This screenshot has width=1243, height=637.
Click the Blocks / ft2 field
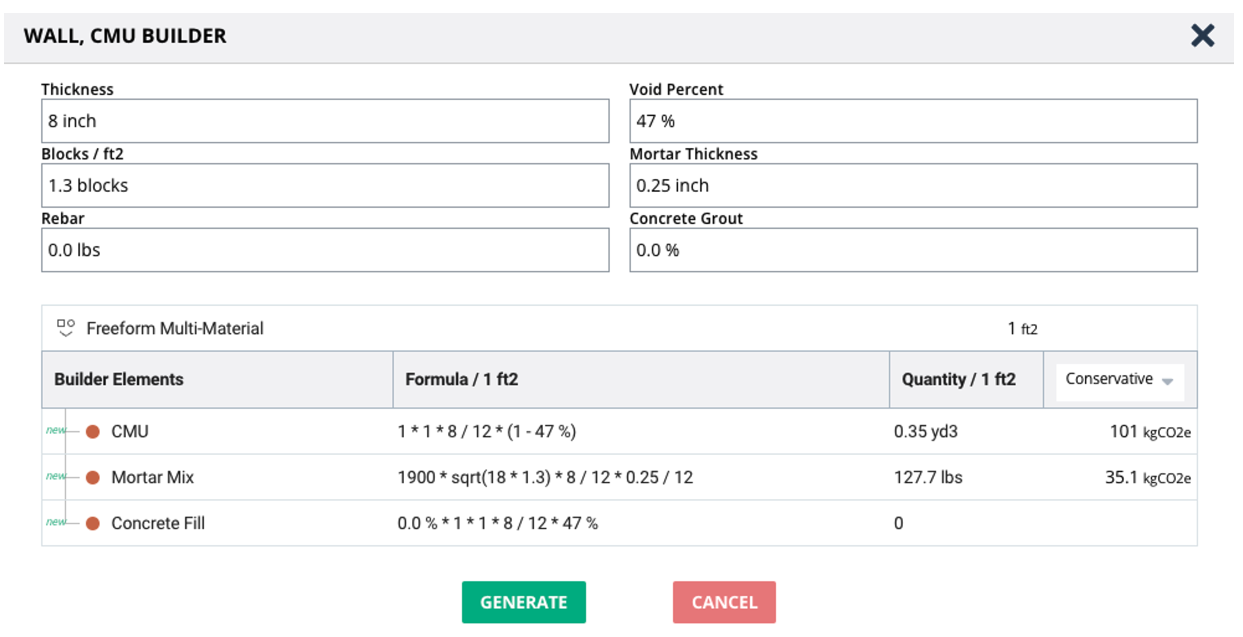(324, 185)
